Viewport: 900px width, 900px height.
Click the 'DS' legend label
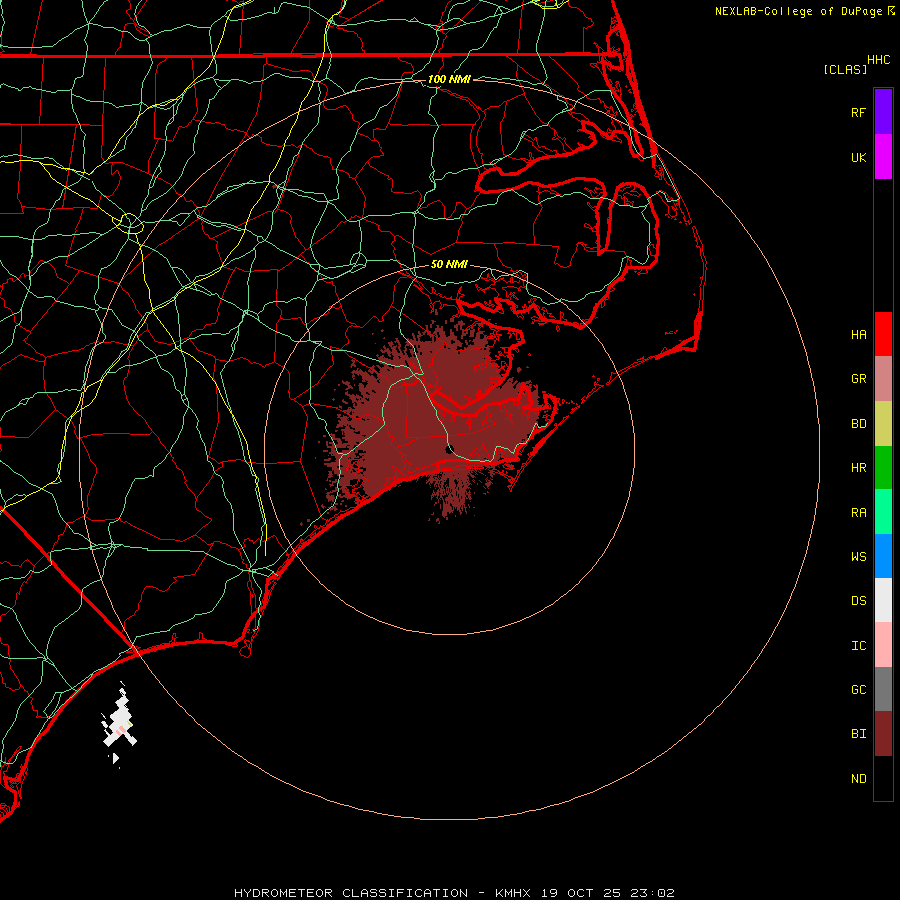coord(859,600)
